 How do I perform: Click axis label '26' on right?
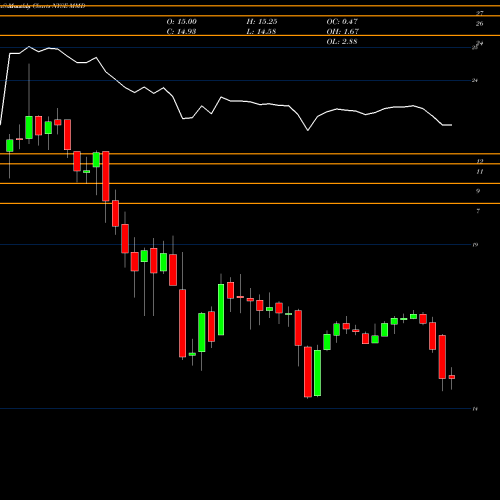(479, 24)
